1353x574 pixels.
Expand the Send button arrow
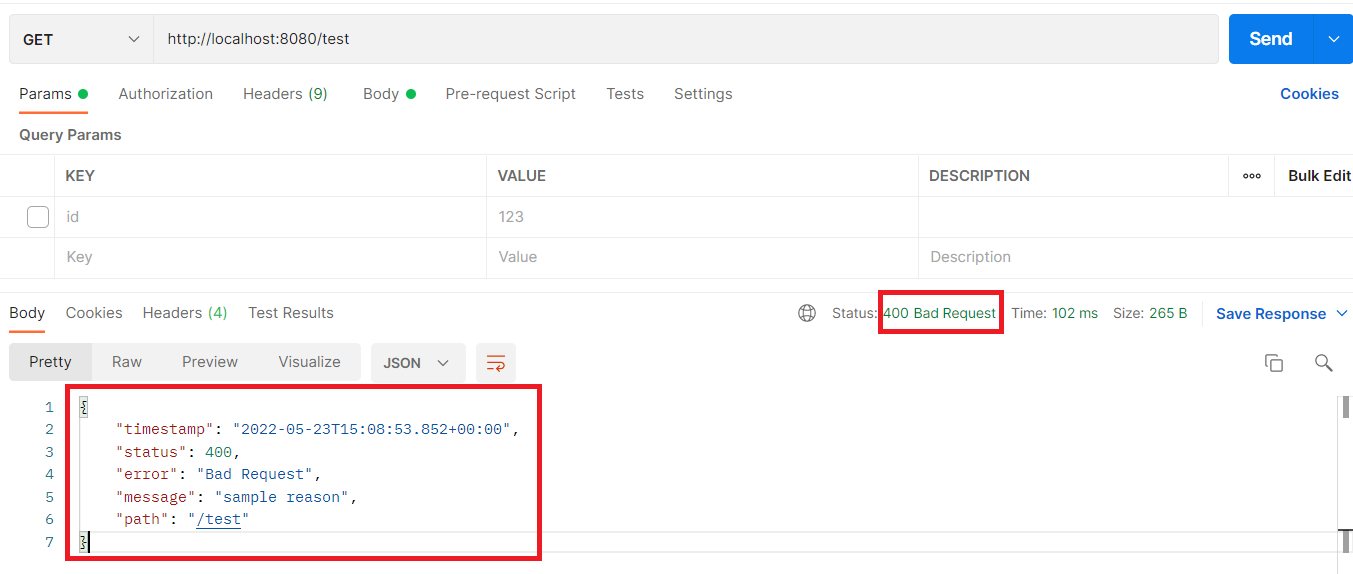coord(1333,39)
